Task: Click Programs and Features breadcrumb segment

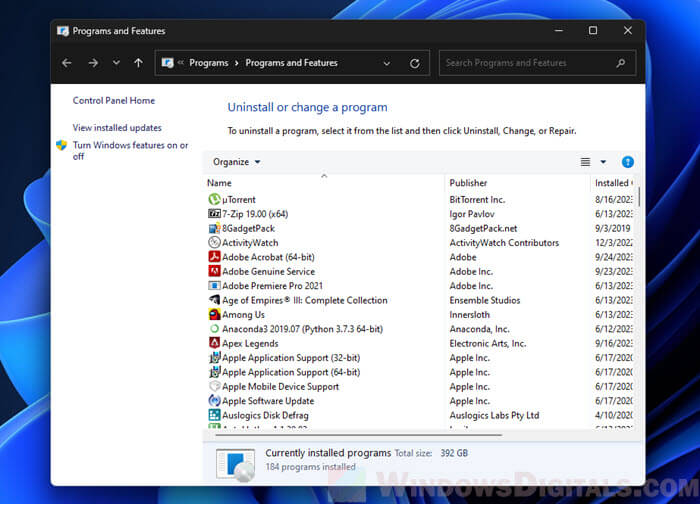Action: click(x=291, y=63)
